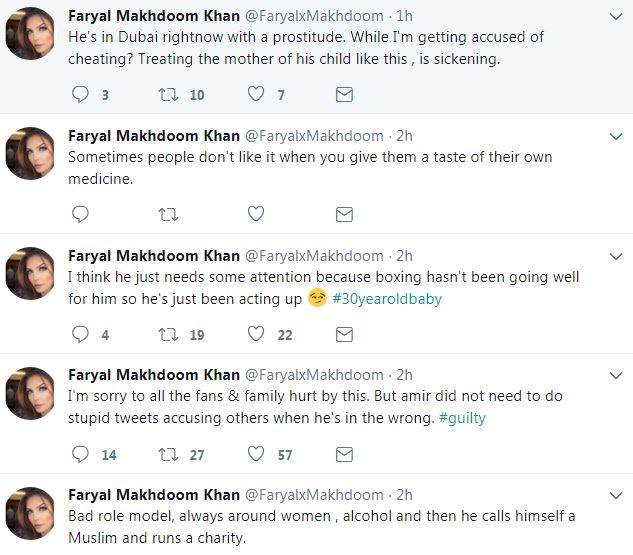Follow the #guilty hashtag link
633x555 pixels.
462,418
